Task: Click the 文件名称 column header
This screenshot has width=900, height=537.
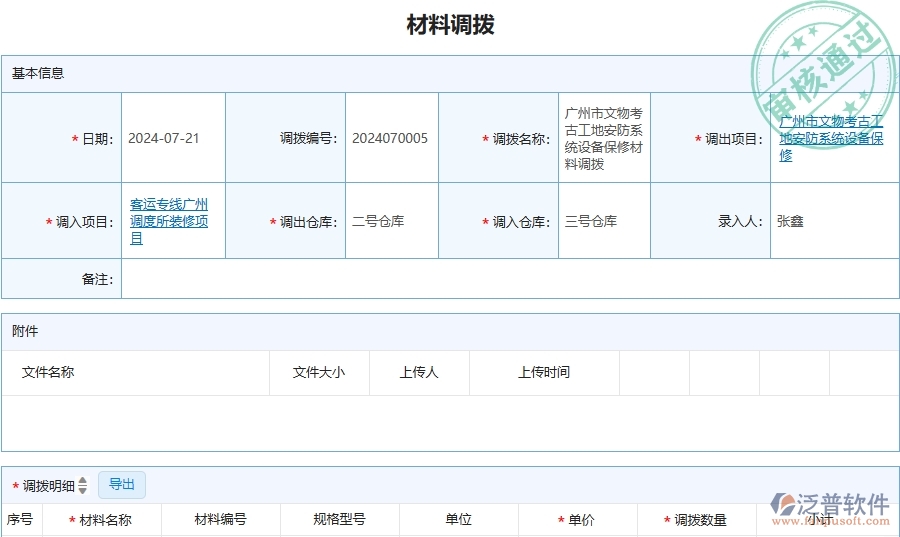Action: tap(48, 372)
